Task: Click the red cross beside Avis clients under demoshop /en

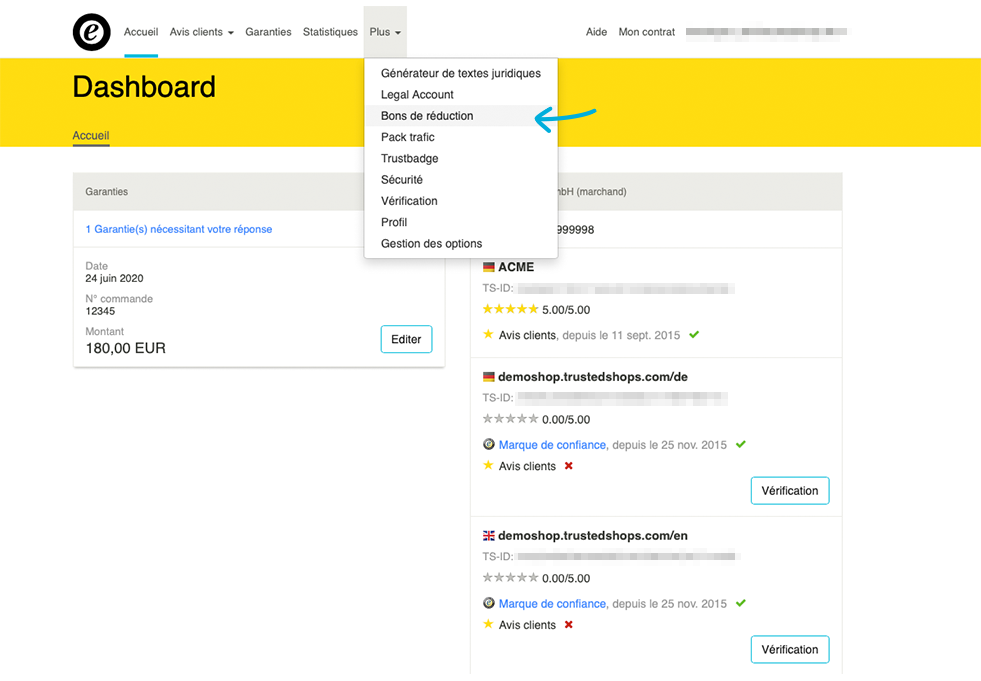Action: (x=569, y=625)
